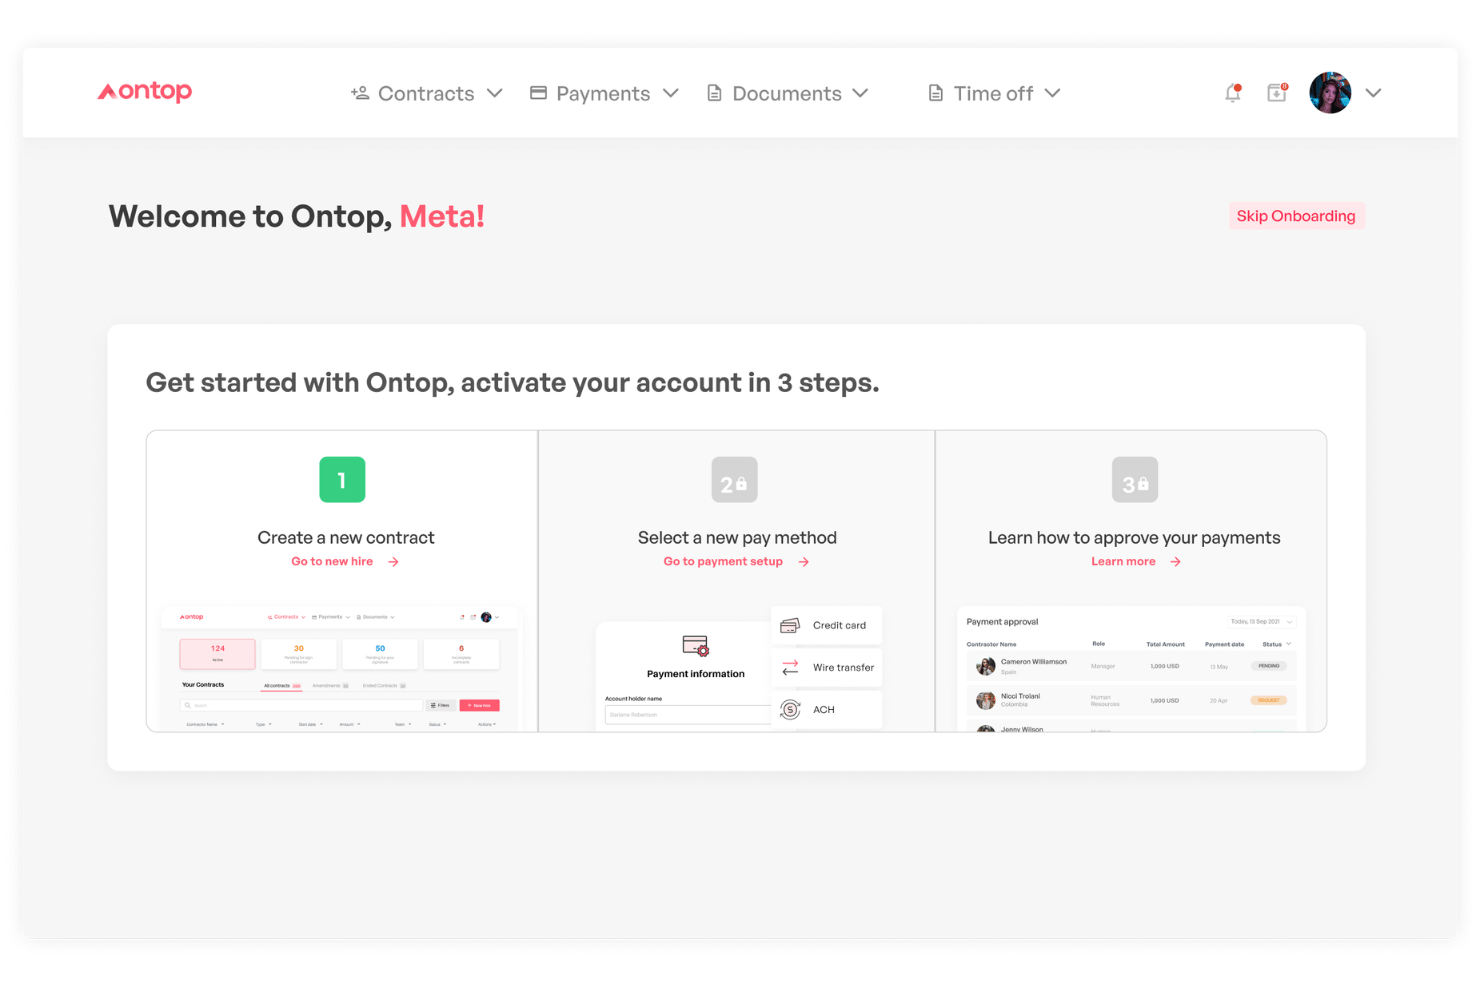Click the contracts dashboard preview thumbnail

coord(340,668)
